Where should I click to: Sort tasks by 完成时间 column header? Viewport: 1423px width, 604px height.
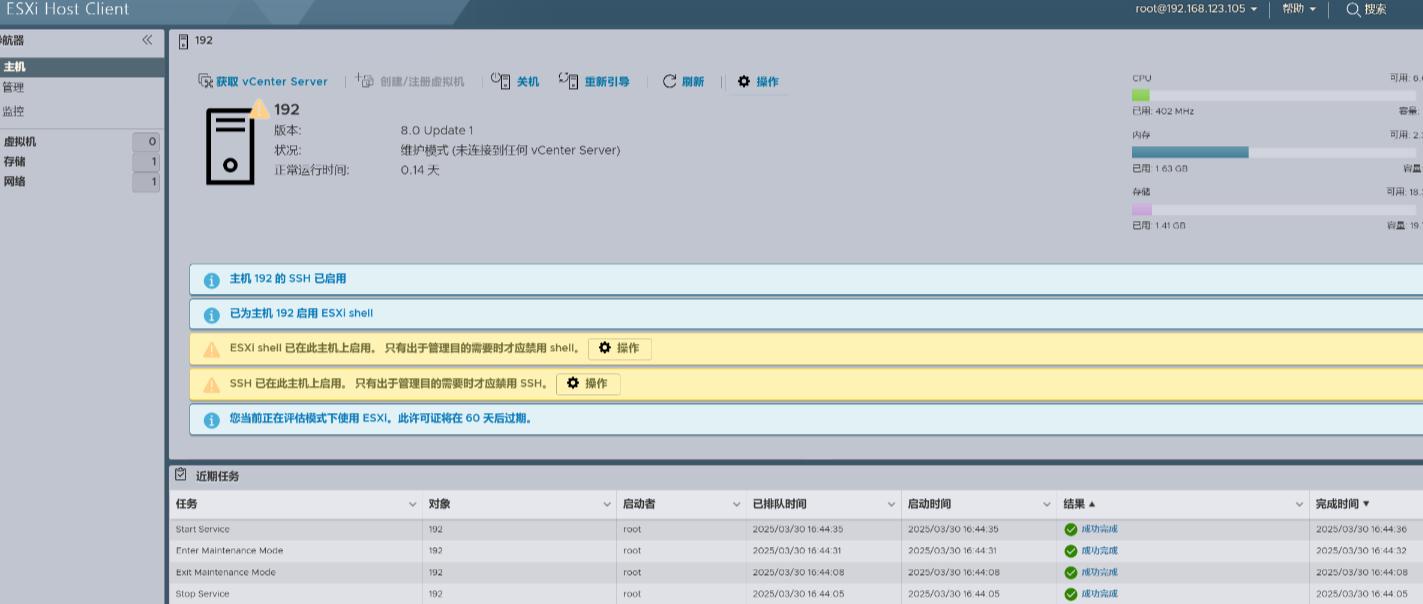[x=1342, y=504]
